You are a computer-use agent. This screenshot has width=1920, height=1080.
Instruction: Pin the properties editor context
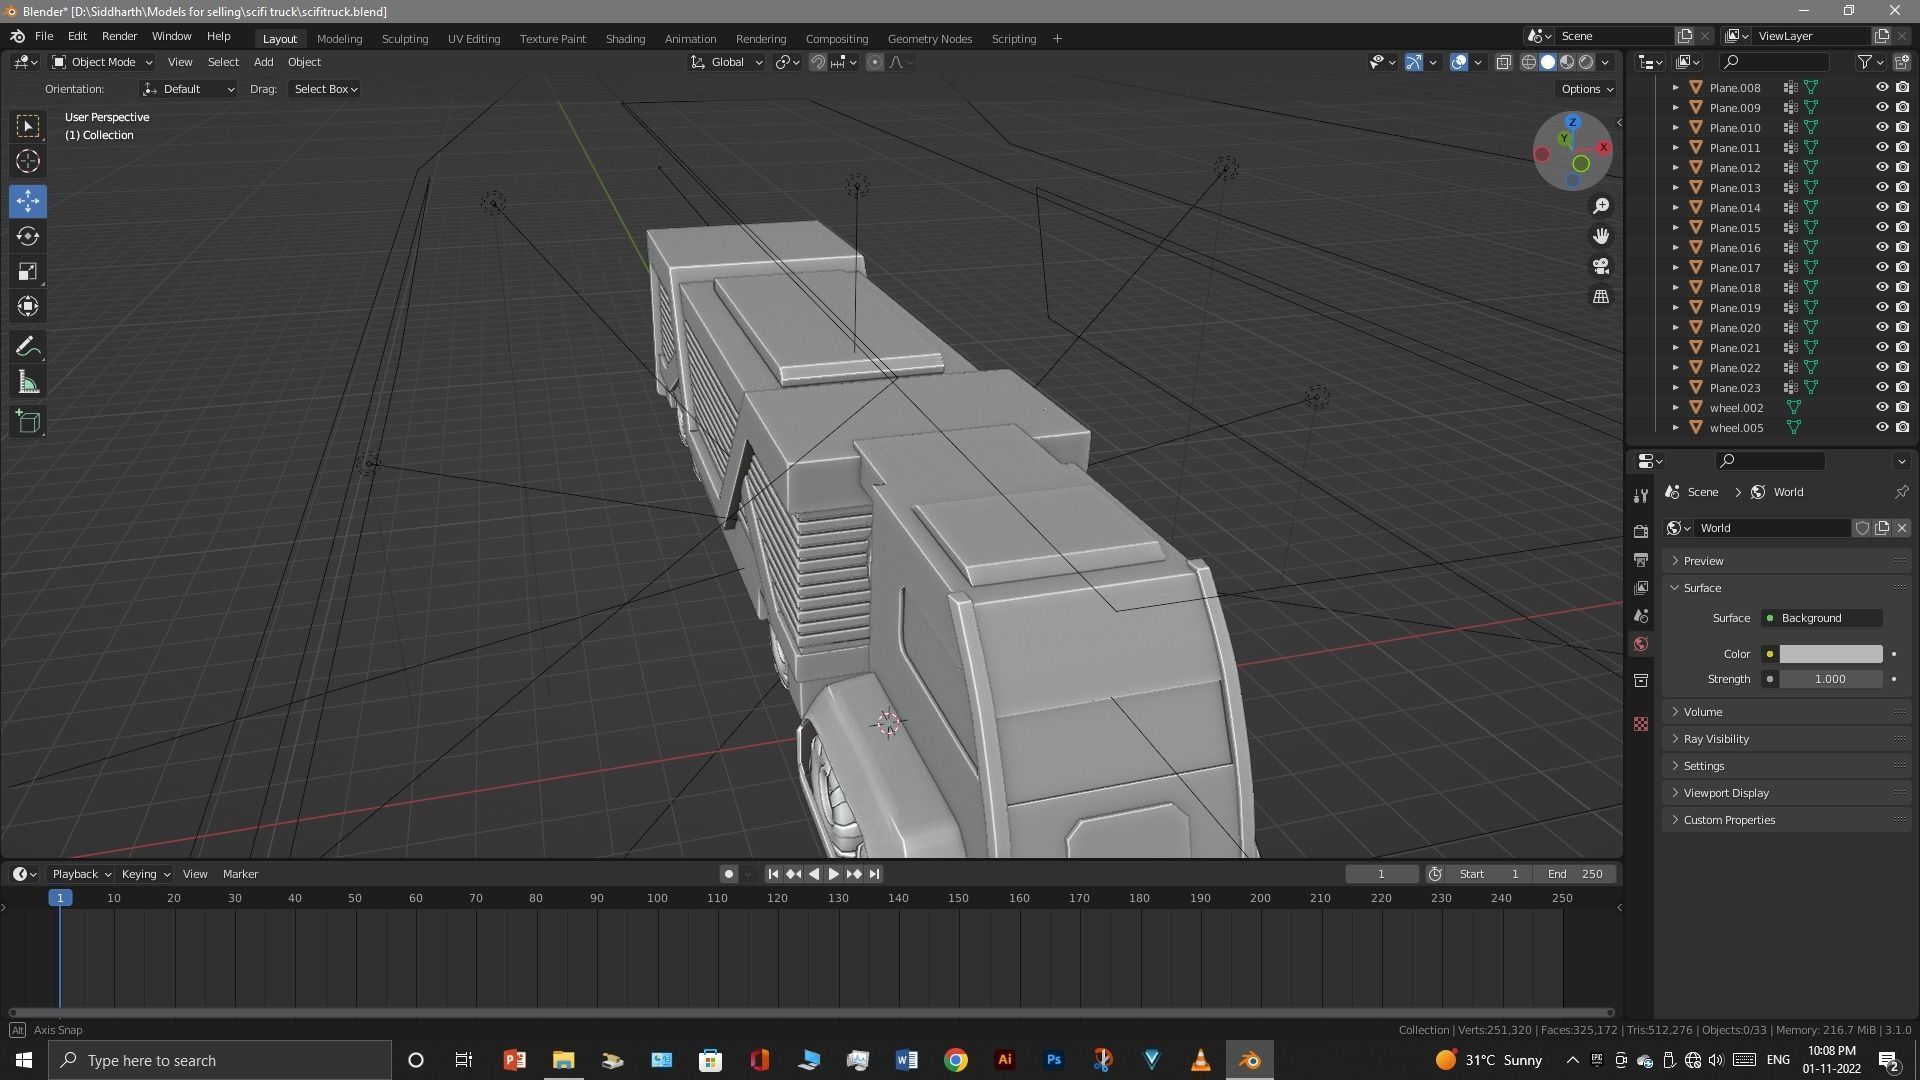[x=1901, y=492]
